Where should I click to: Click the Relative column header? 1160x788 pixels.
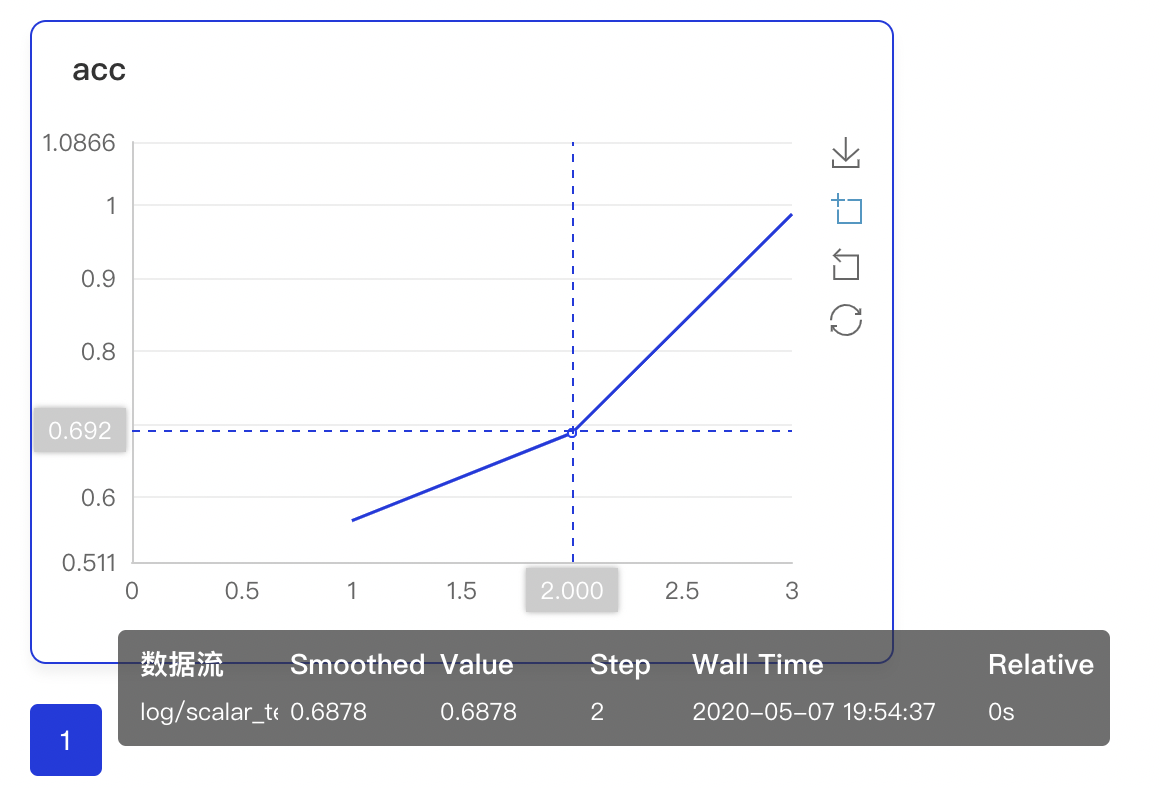(x=1041, y=665)
